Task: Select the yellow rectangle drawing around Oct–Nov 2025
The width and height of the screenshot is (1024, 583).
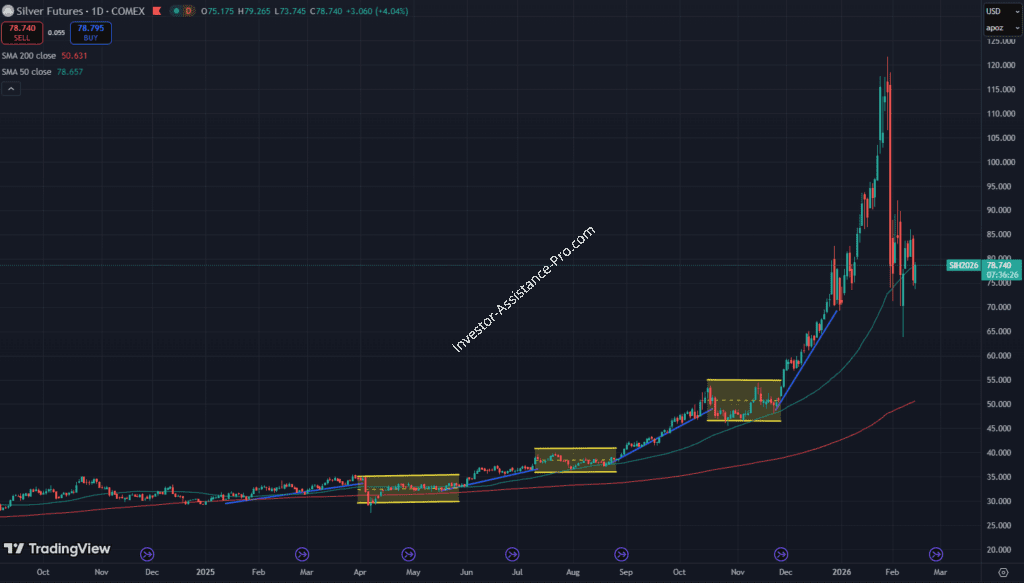Action: 744,380
